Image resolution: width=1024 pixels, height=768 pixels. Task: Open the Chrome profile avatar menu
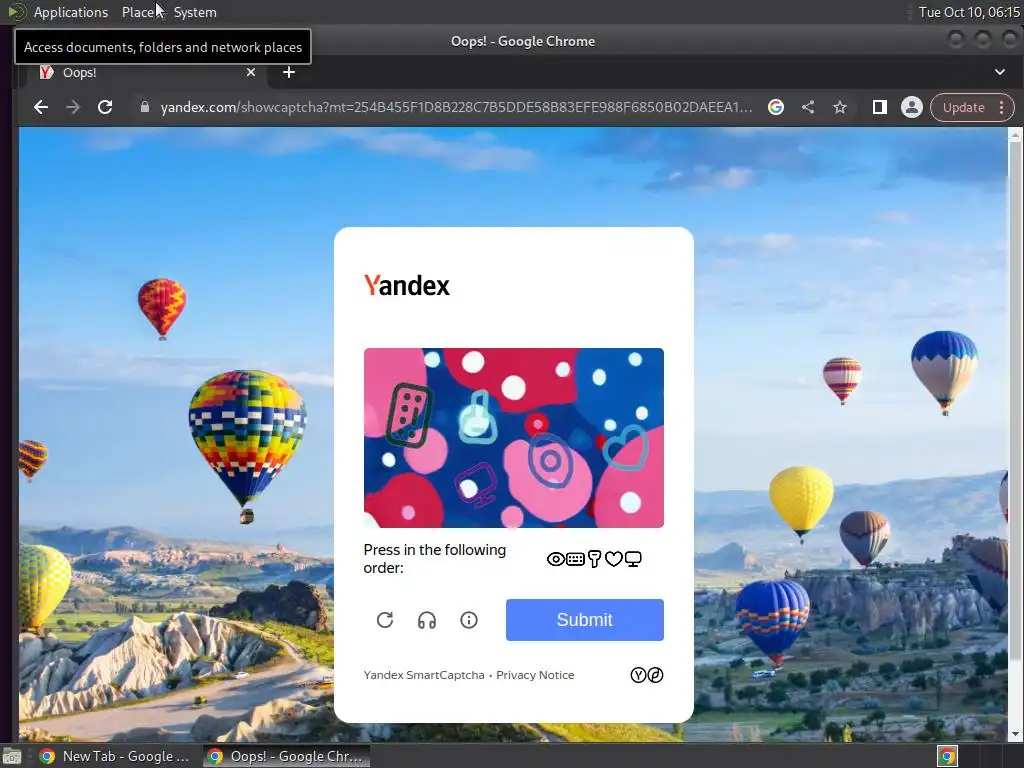pyautogui.click(x=912, y=107)
